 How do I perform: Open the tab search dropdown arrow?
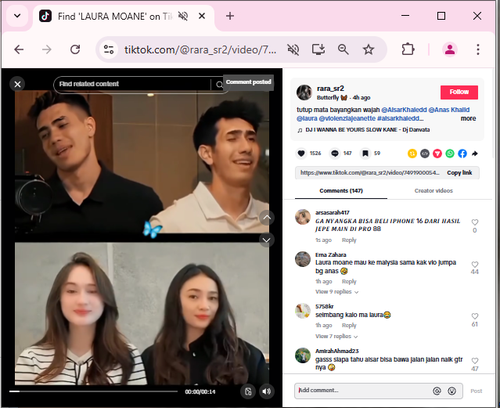point(17,16)
